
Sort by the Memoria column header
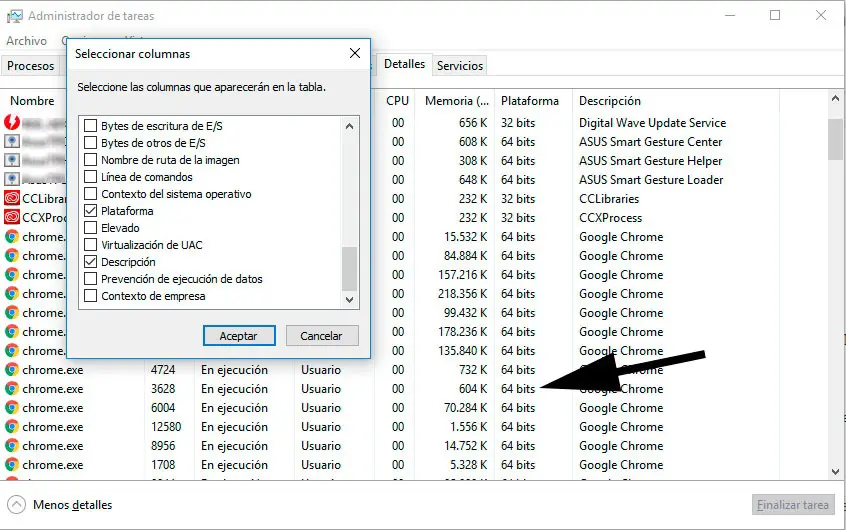[x=456, y=101]
